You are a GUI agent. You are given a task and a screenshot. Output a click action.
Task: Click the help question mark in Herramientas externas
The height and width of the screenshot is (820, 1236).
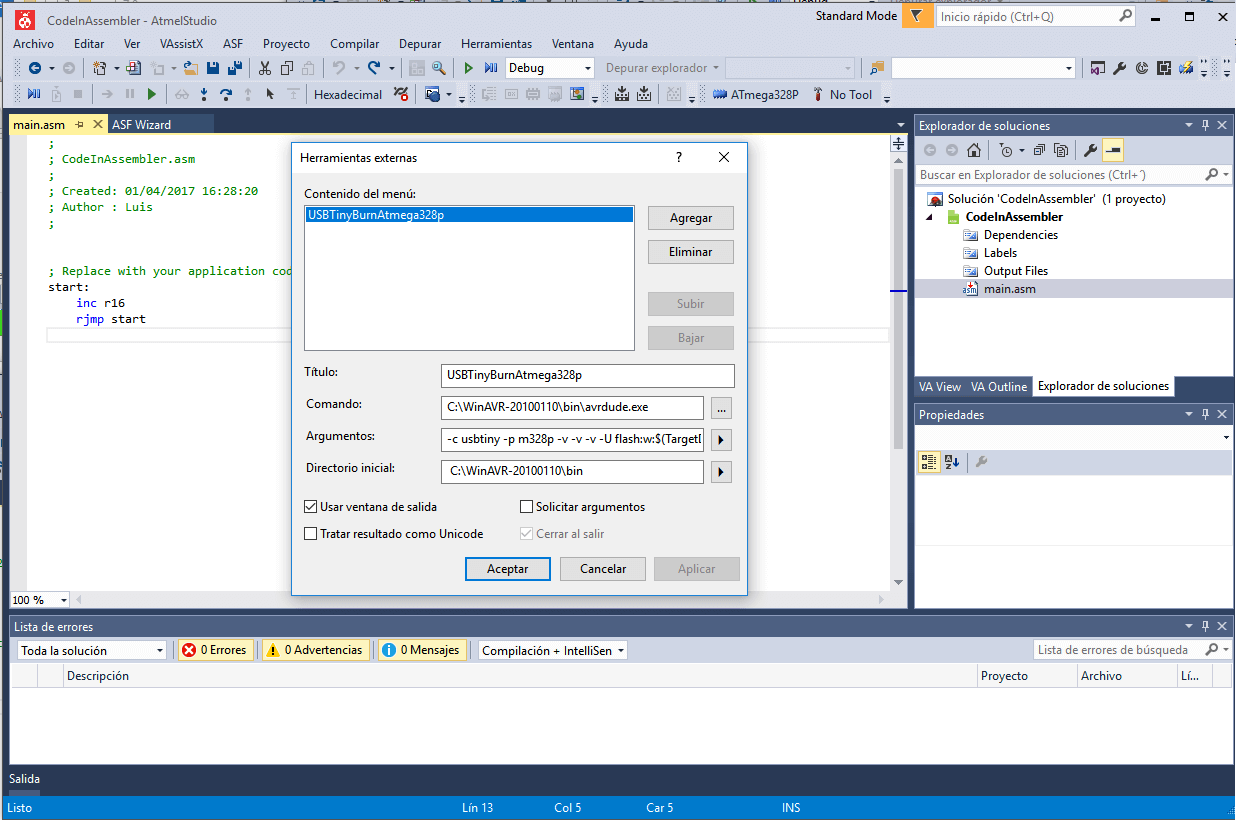[679, 158]
